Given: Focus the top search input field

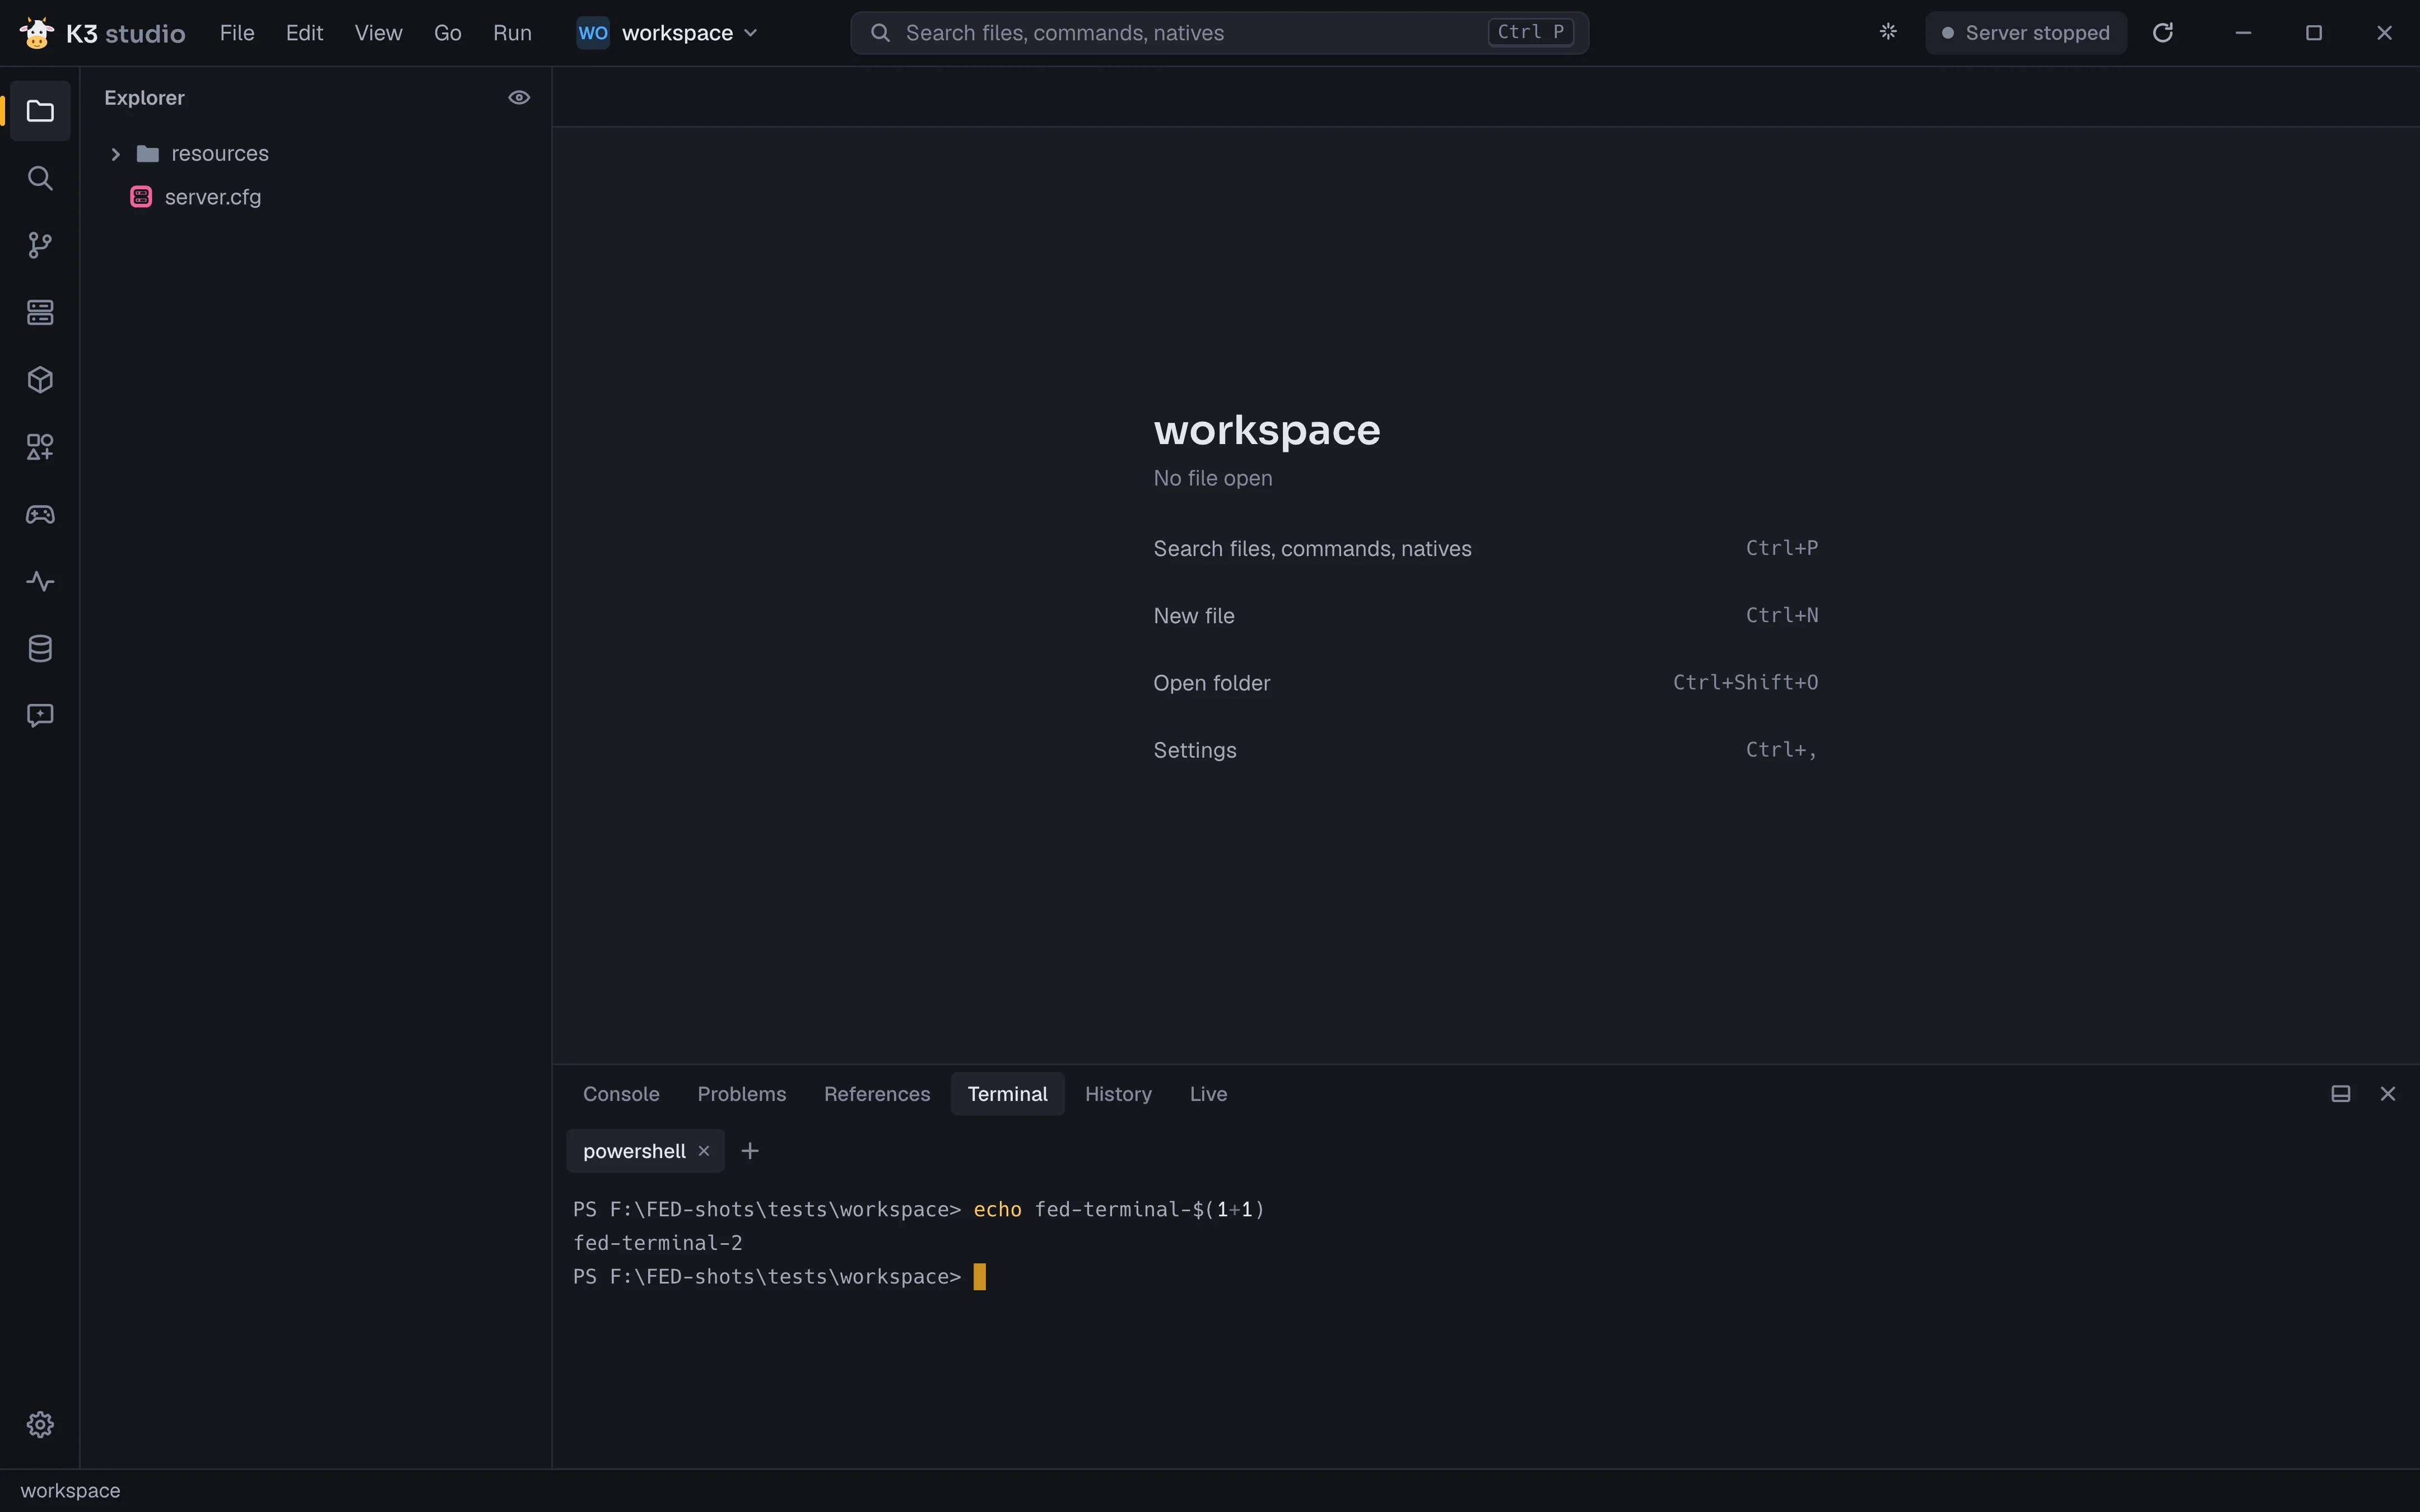Looking at the screenshot, I should coord(1219,33).
